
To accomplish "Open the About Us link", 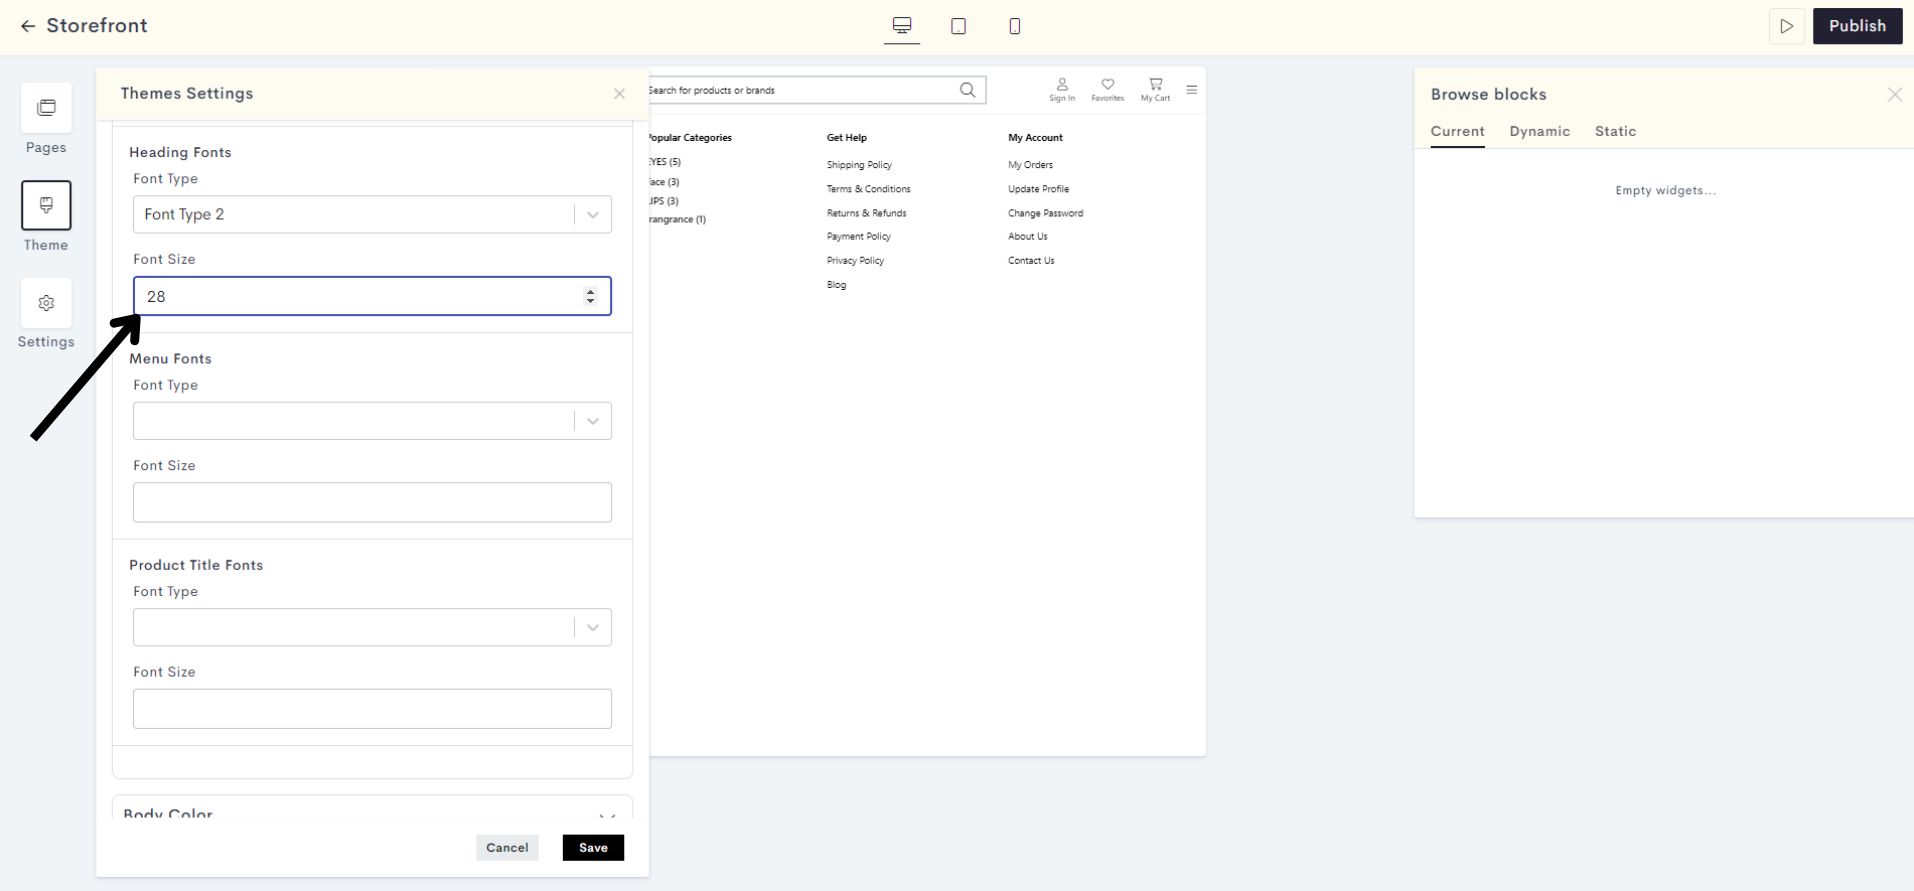I will click(x=1027, y=237).
